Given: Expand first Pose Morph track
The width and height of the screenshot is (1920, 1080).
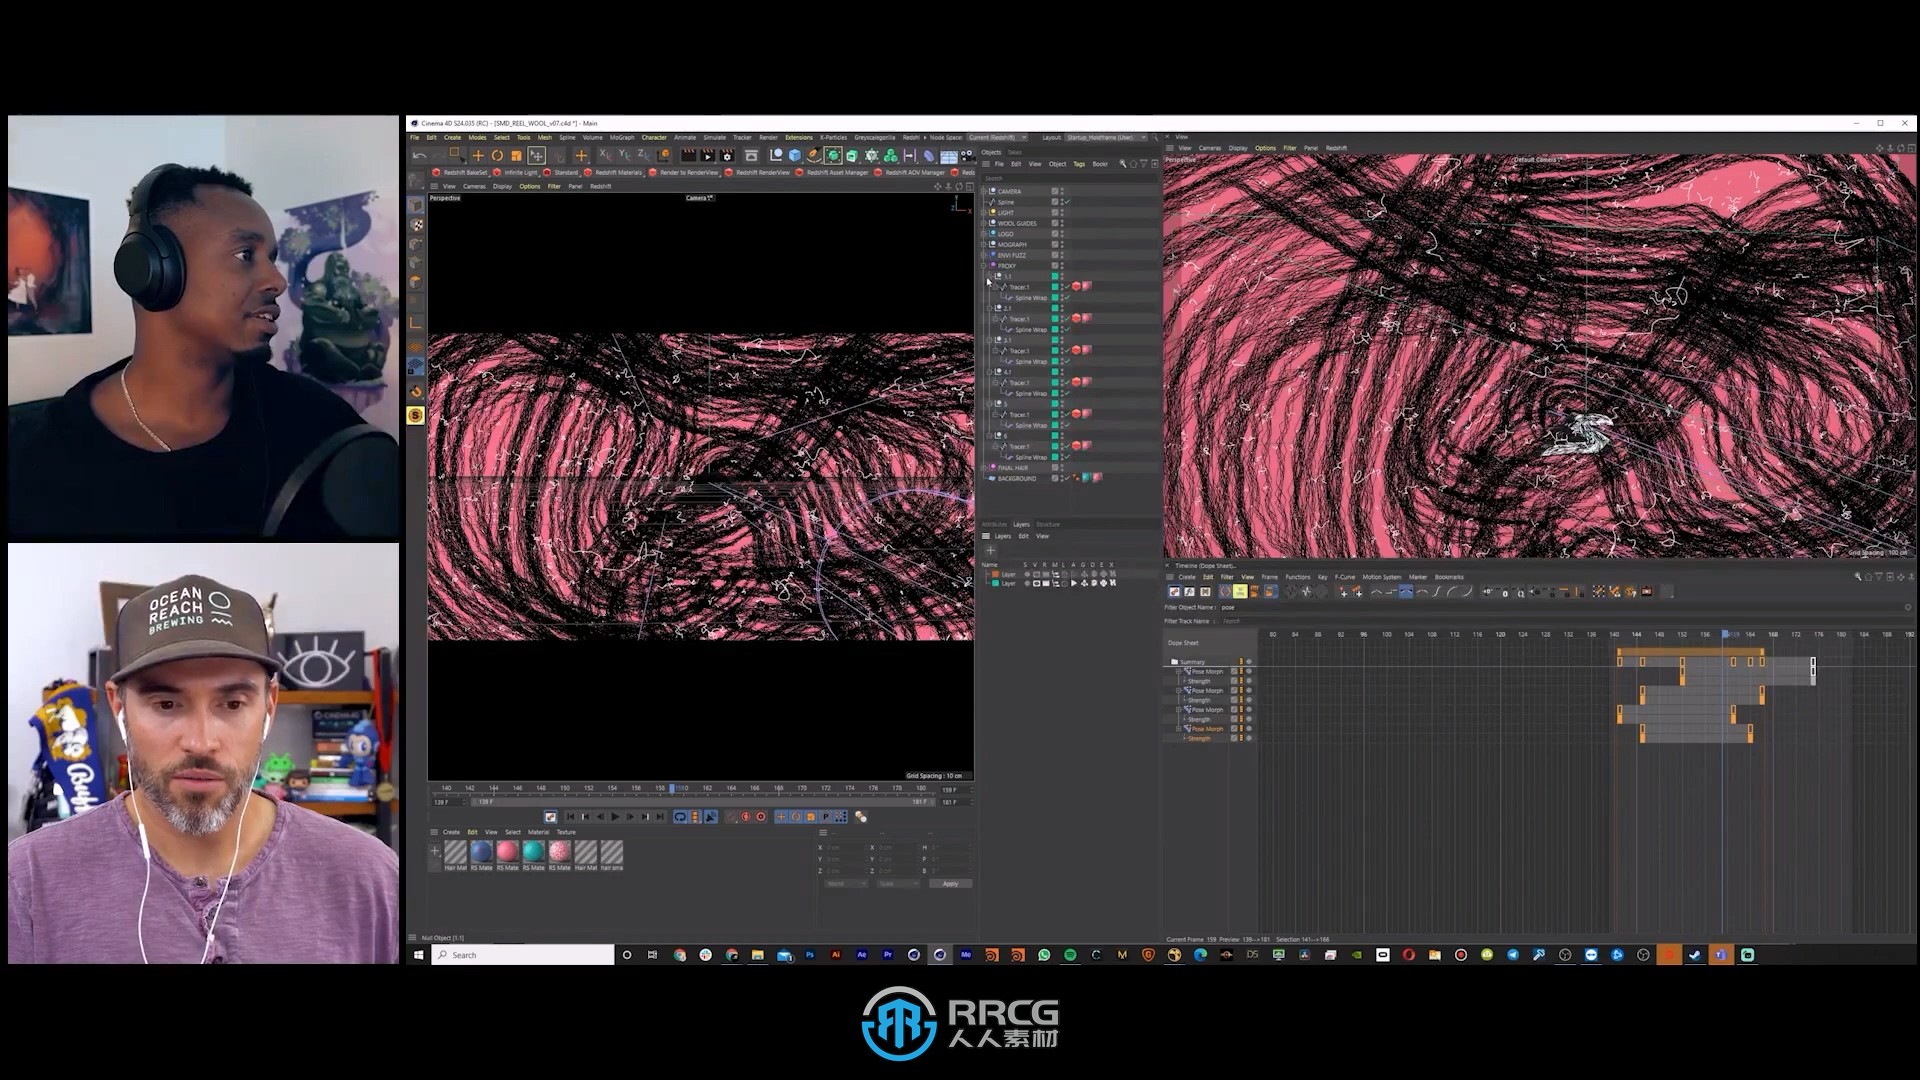Looking at the screenshot, I should (x=1179, y=671).
